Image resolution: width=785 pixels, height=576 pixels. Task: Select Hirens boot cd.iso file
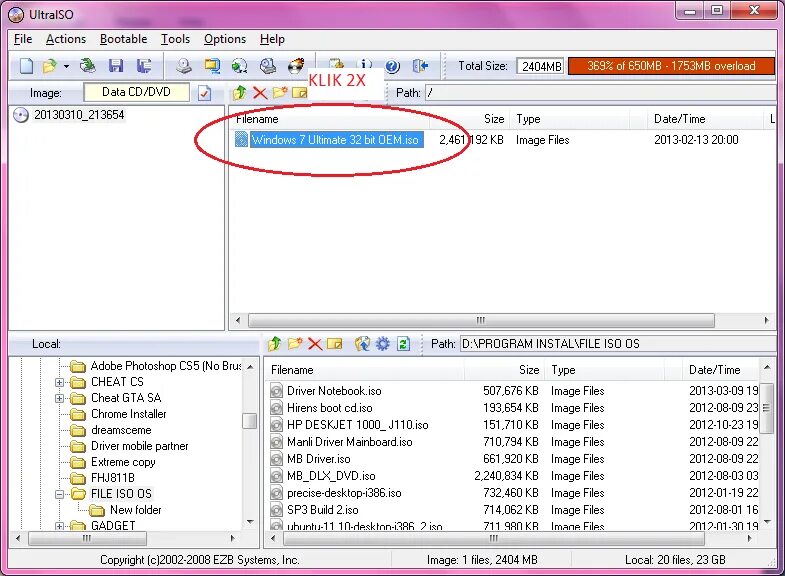click(329, 408)
